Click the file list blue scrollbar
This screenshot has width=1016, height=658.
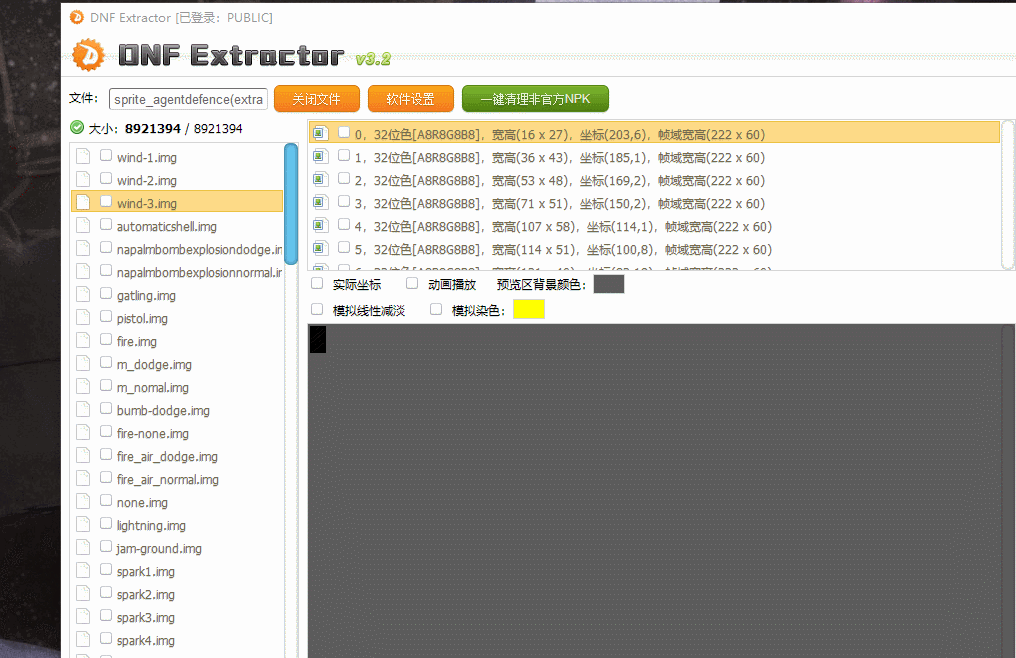(x=291, y=204)
